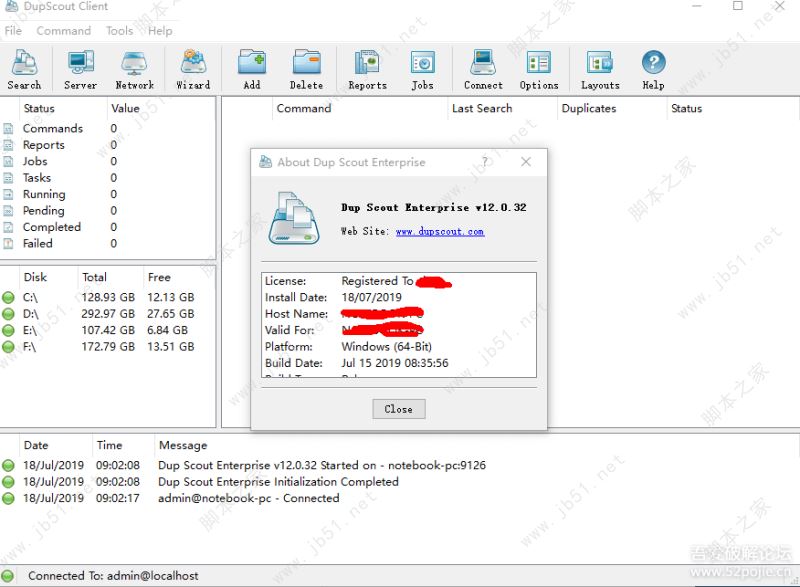Click the Failed status row icon
The width and height of the screenshot is (800, 587).
click(x=8, y=244)
